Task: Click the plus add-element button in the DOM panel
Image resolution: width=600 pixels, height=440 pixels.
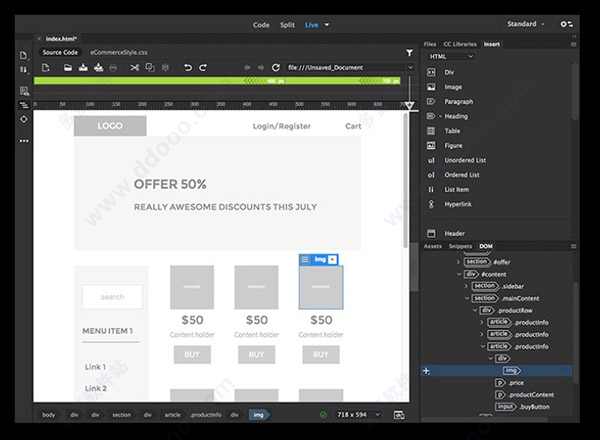Action: click(x=426, y=371)
